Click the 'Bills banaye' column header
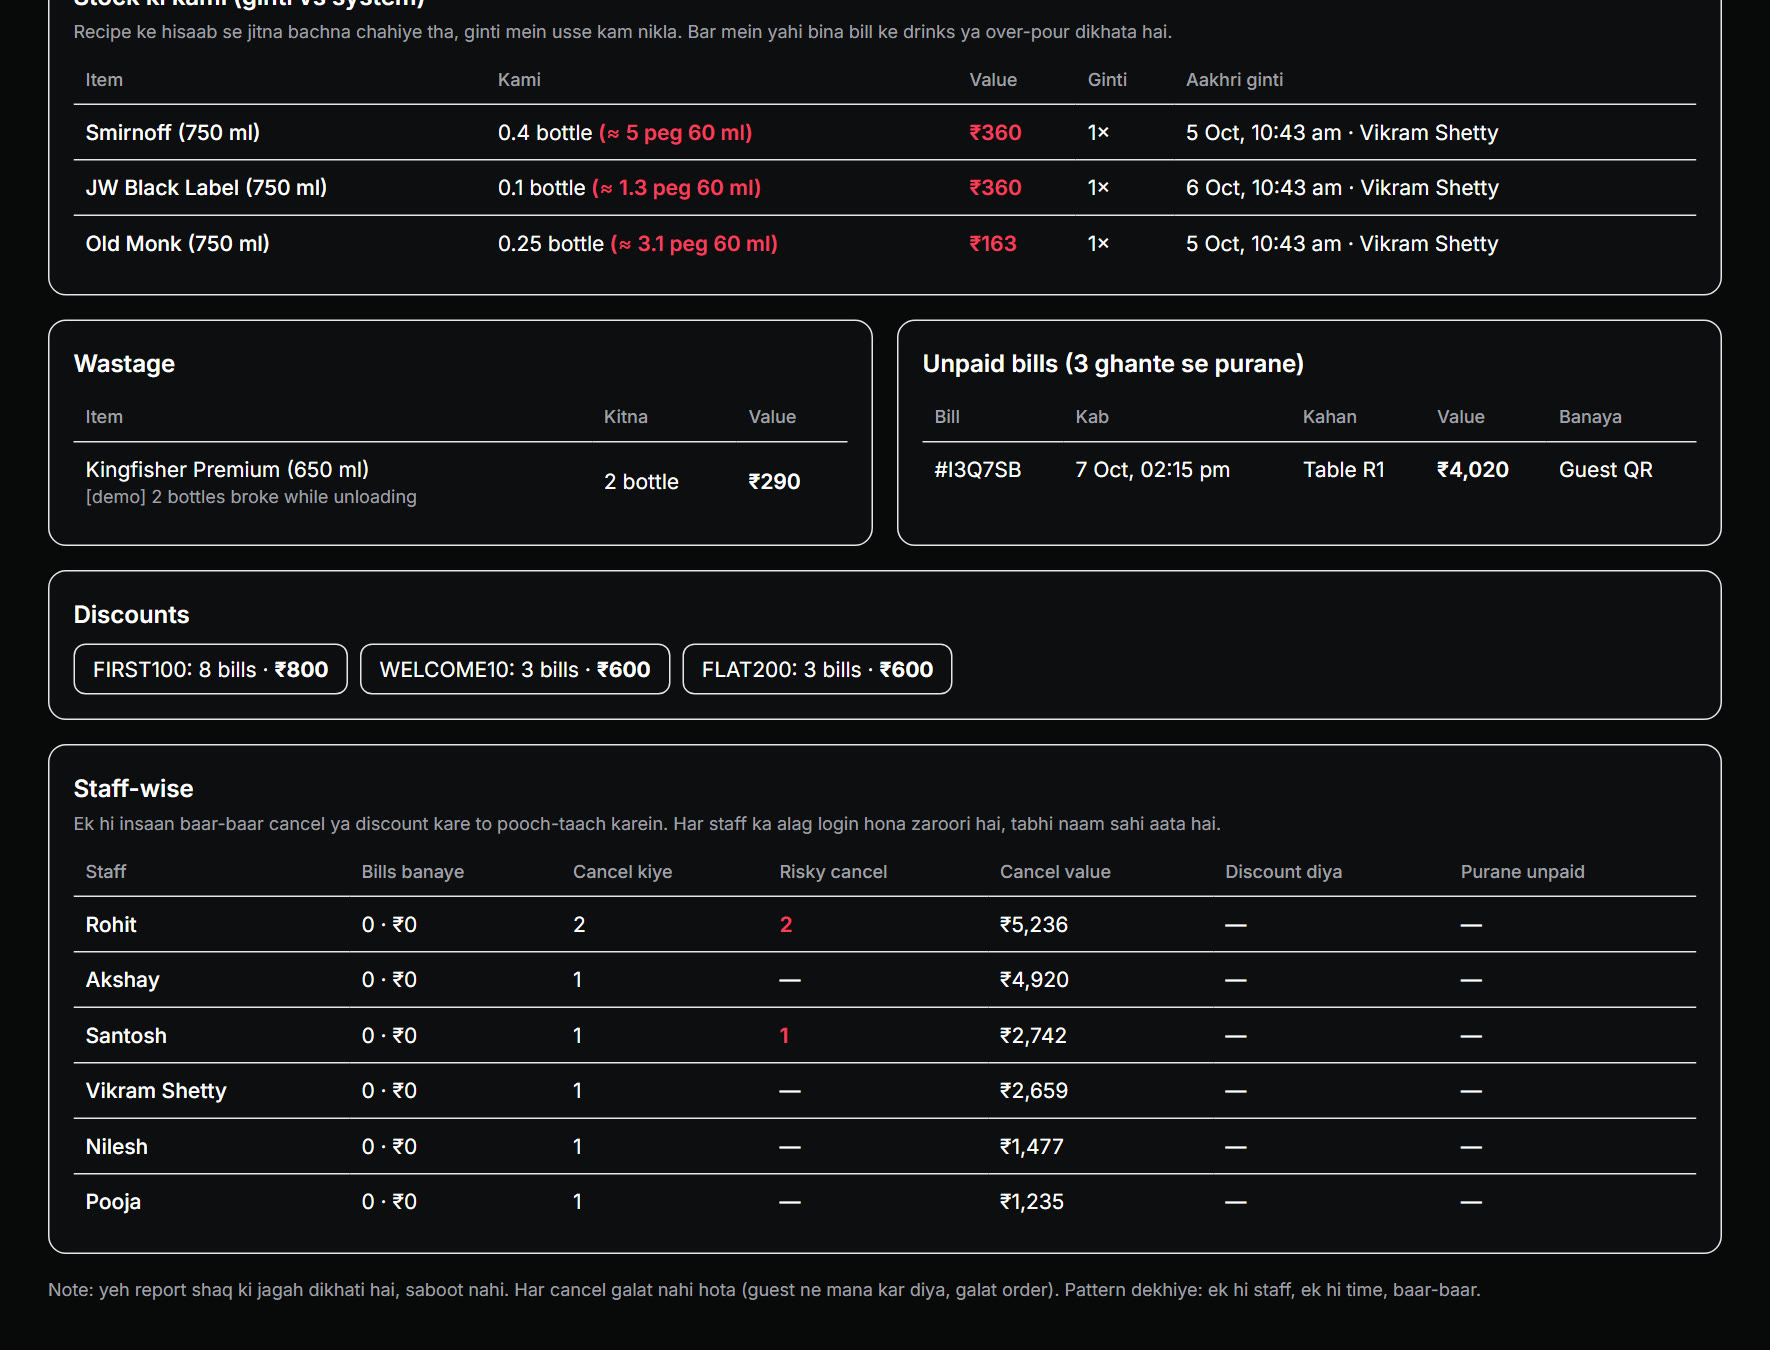The height and width of the screenshot is (1350, 1770). pyautogui.click(x=412, y=872)
